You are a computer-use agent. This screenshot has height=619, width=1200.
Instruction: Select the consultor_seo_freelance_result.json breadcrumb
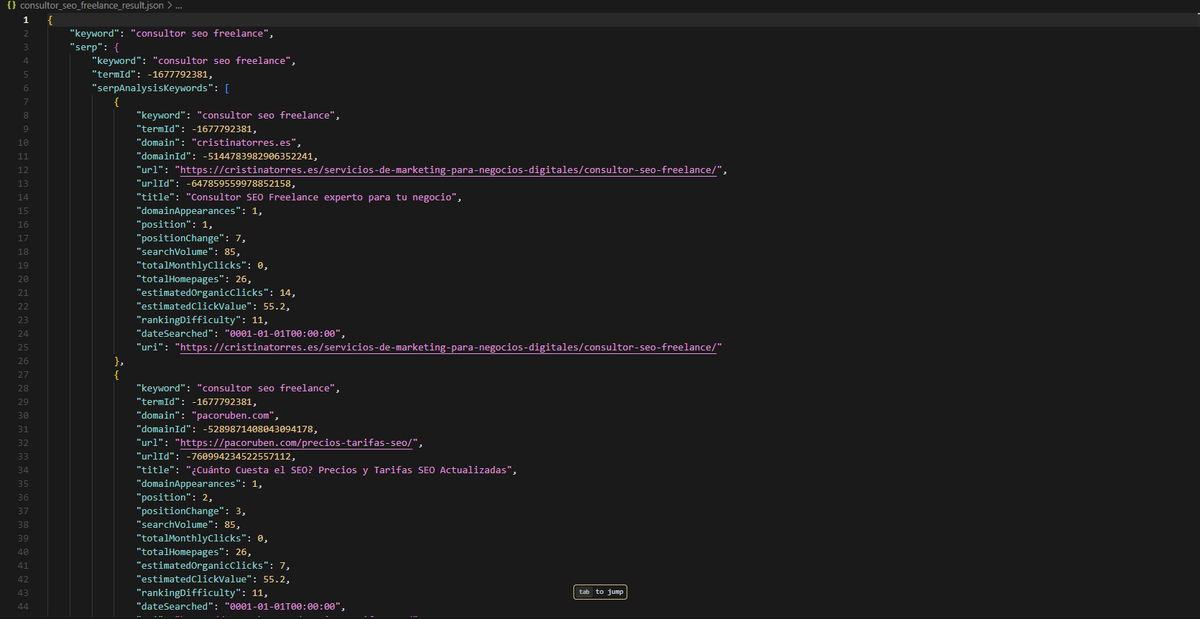90,5
